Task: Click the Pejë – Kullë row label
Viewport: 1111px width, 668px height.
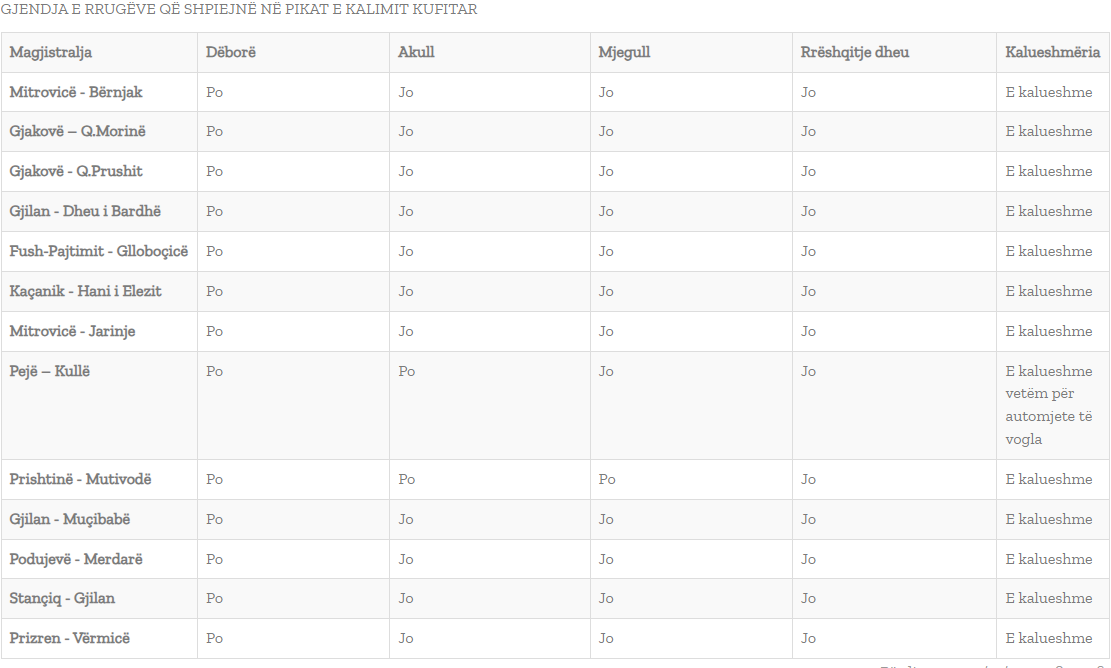Action: tap(50, 371)
